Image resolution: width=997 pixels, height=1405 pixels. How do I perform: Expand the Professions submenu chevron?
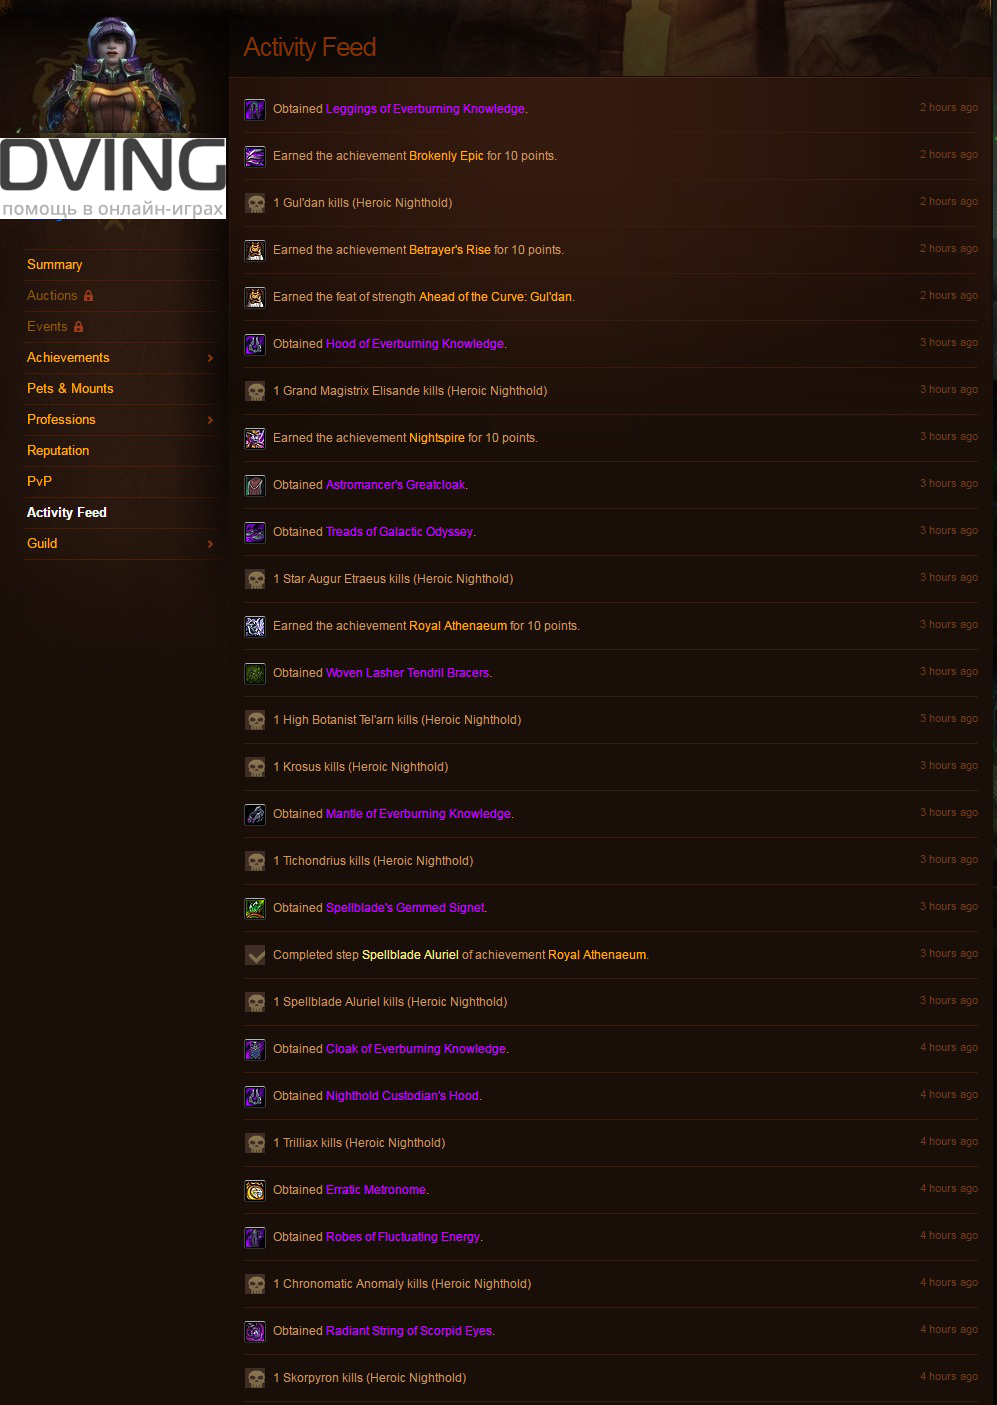210,420
